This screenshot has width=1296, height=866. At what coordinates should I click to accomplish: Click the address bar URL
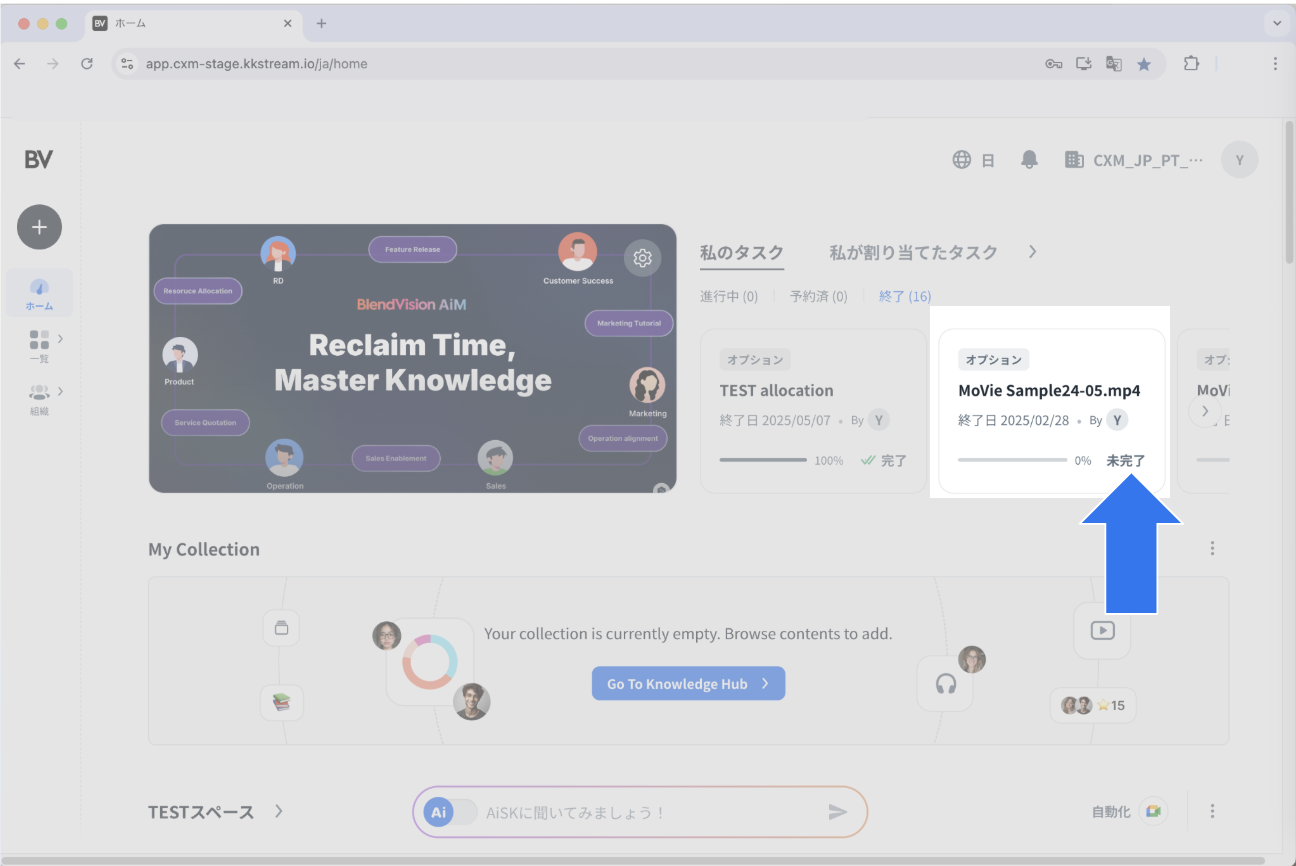click(257, 63)
